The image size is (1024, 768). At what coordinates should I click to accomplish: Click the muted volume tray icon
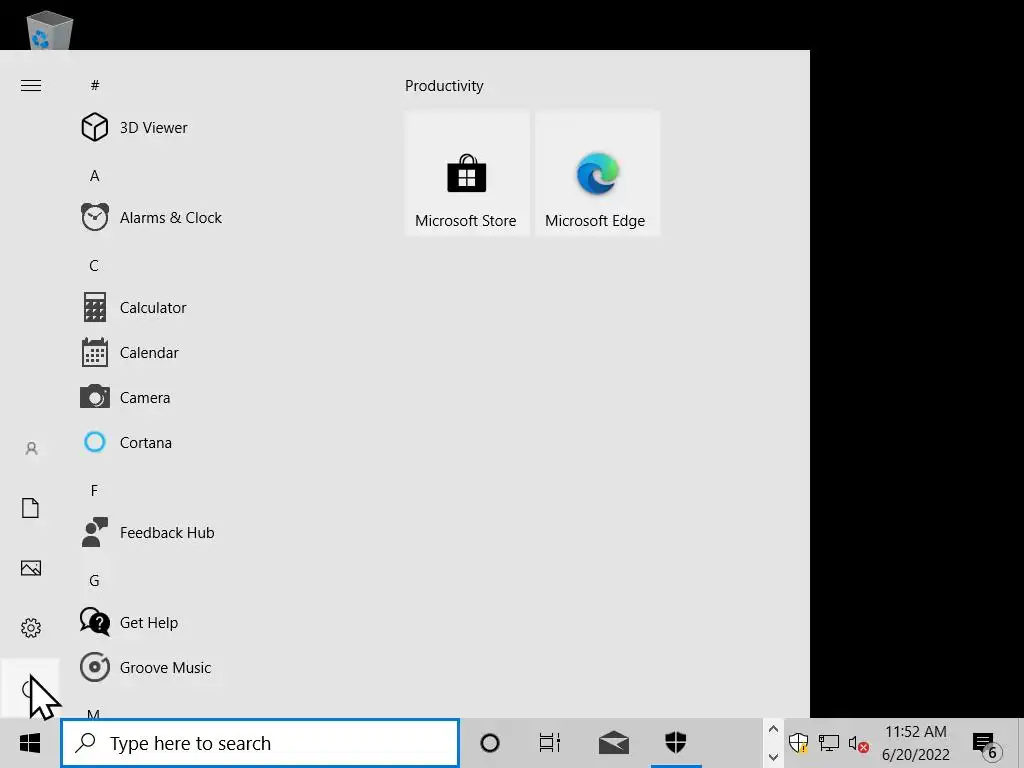point(858,743)
